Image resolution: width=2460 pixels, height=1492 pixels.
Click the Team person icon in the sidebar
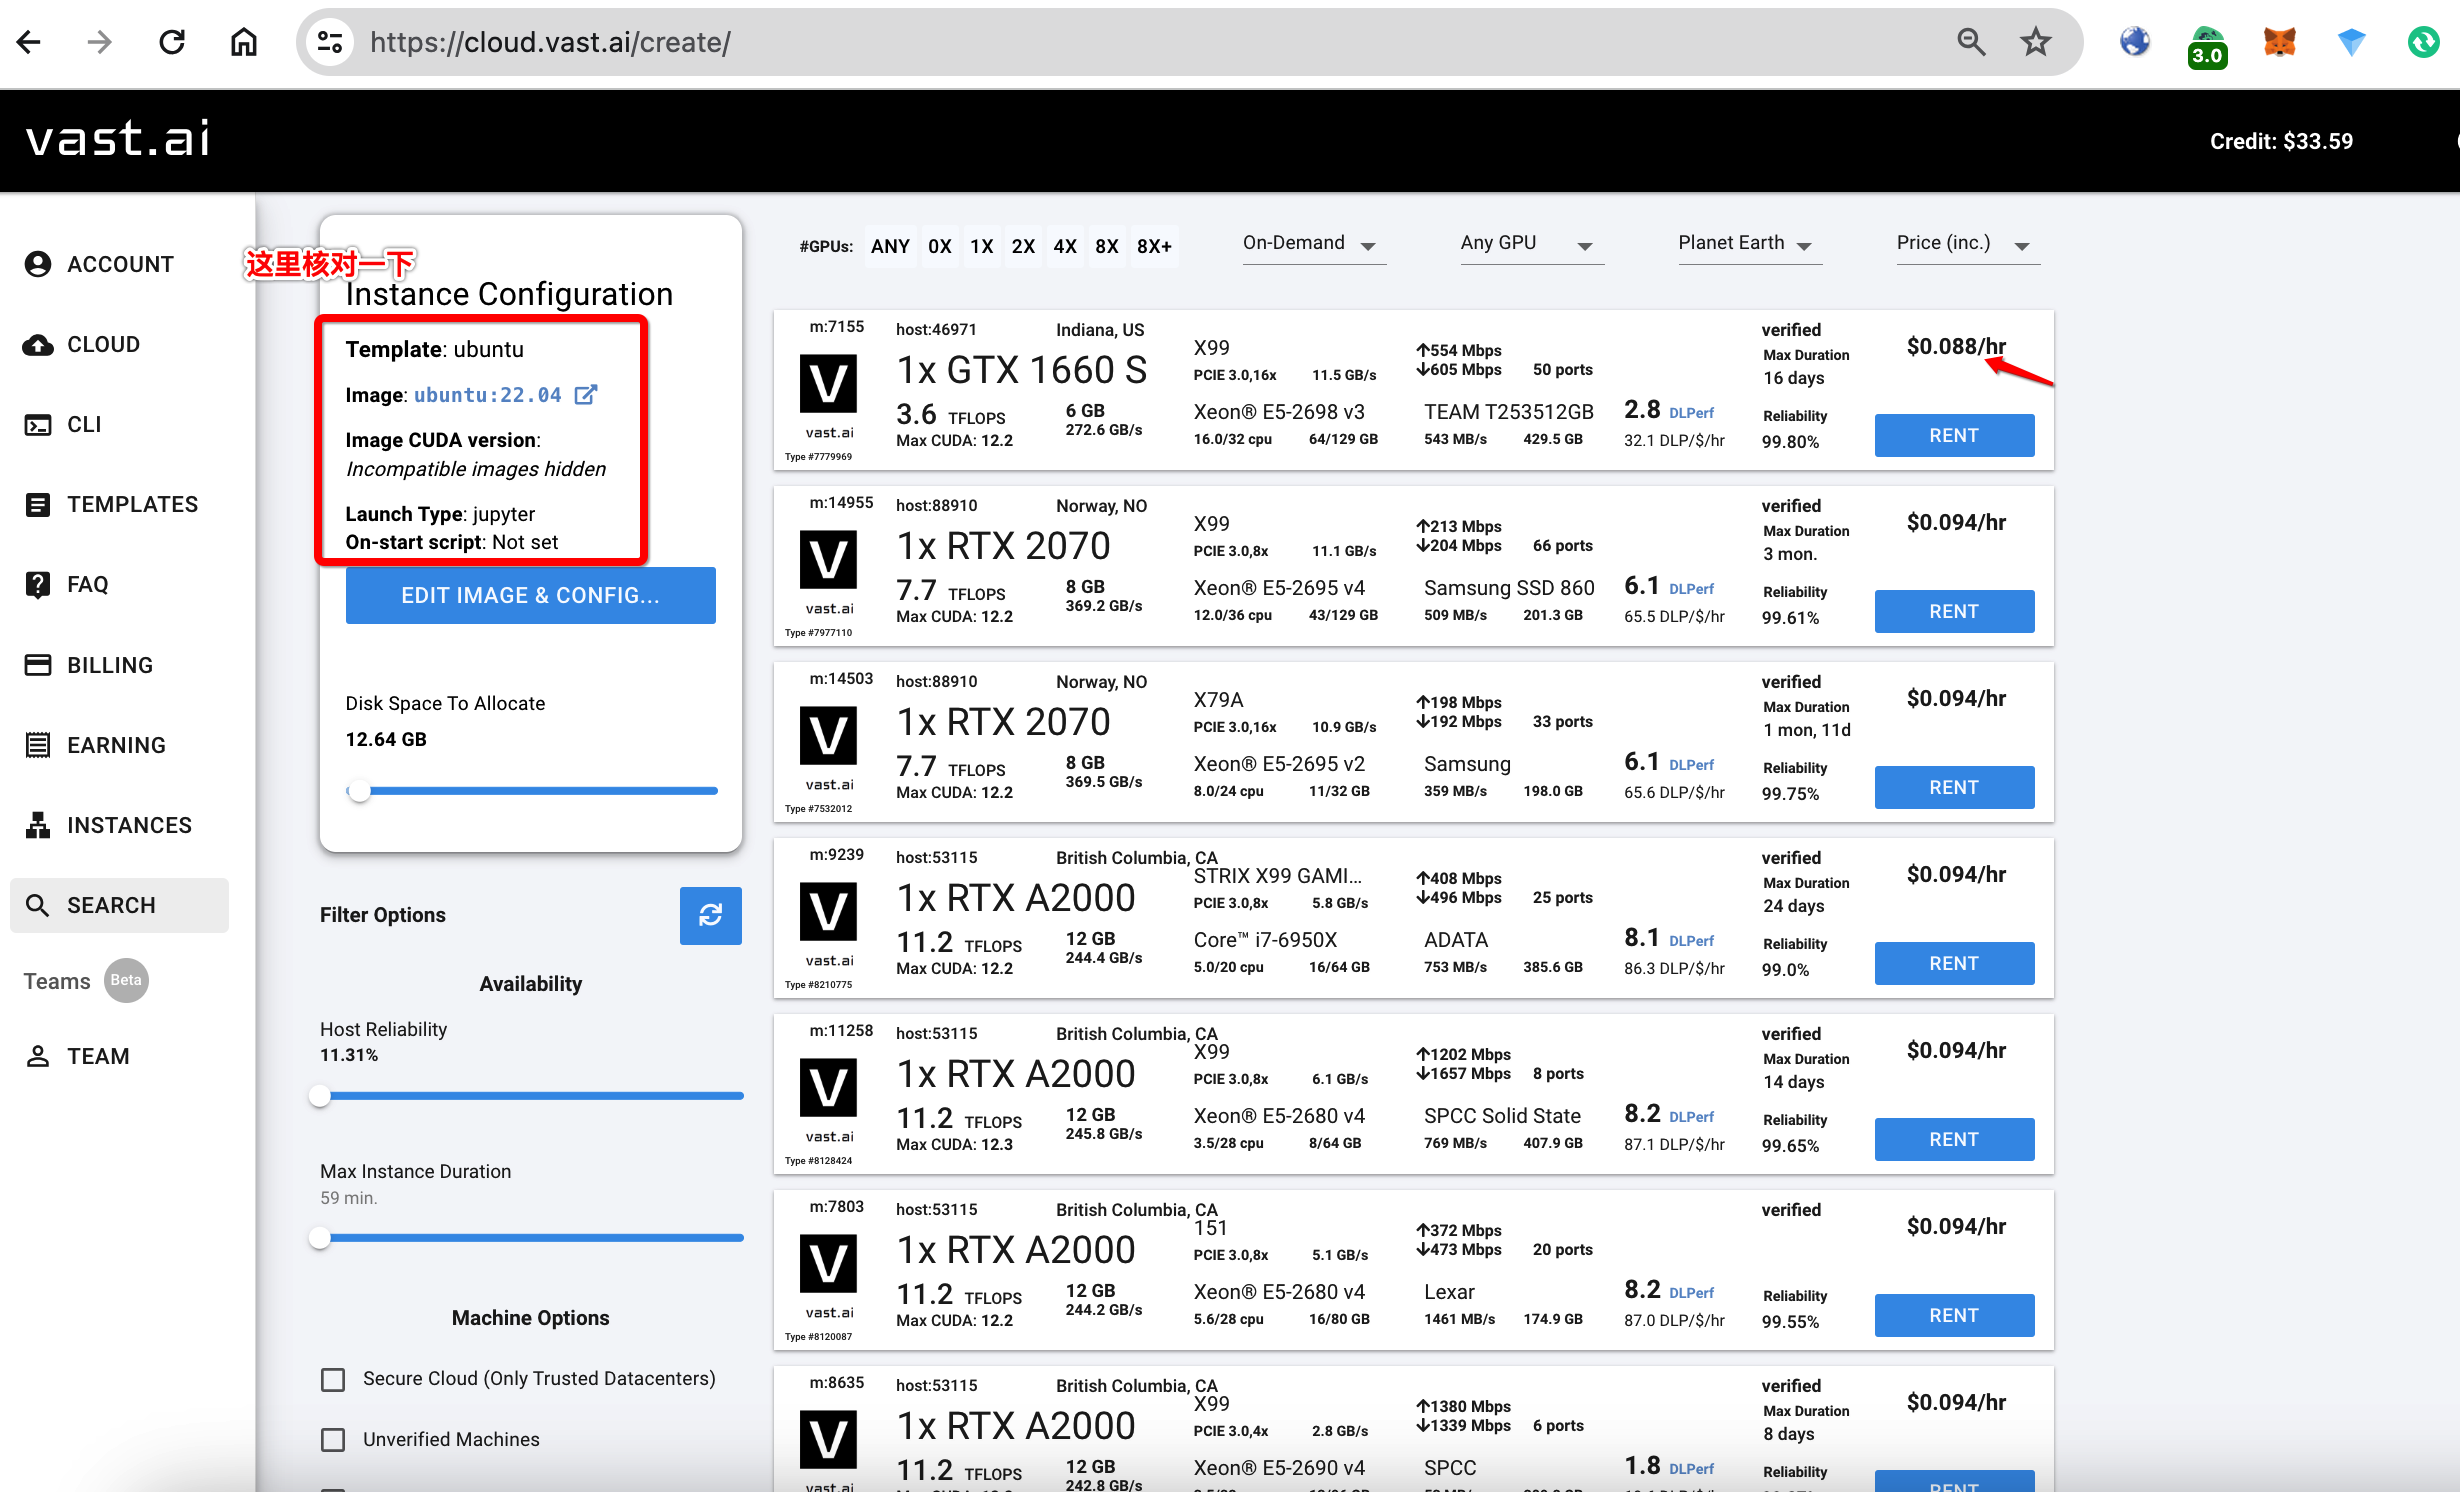click(x=38, y=1056)
